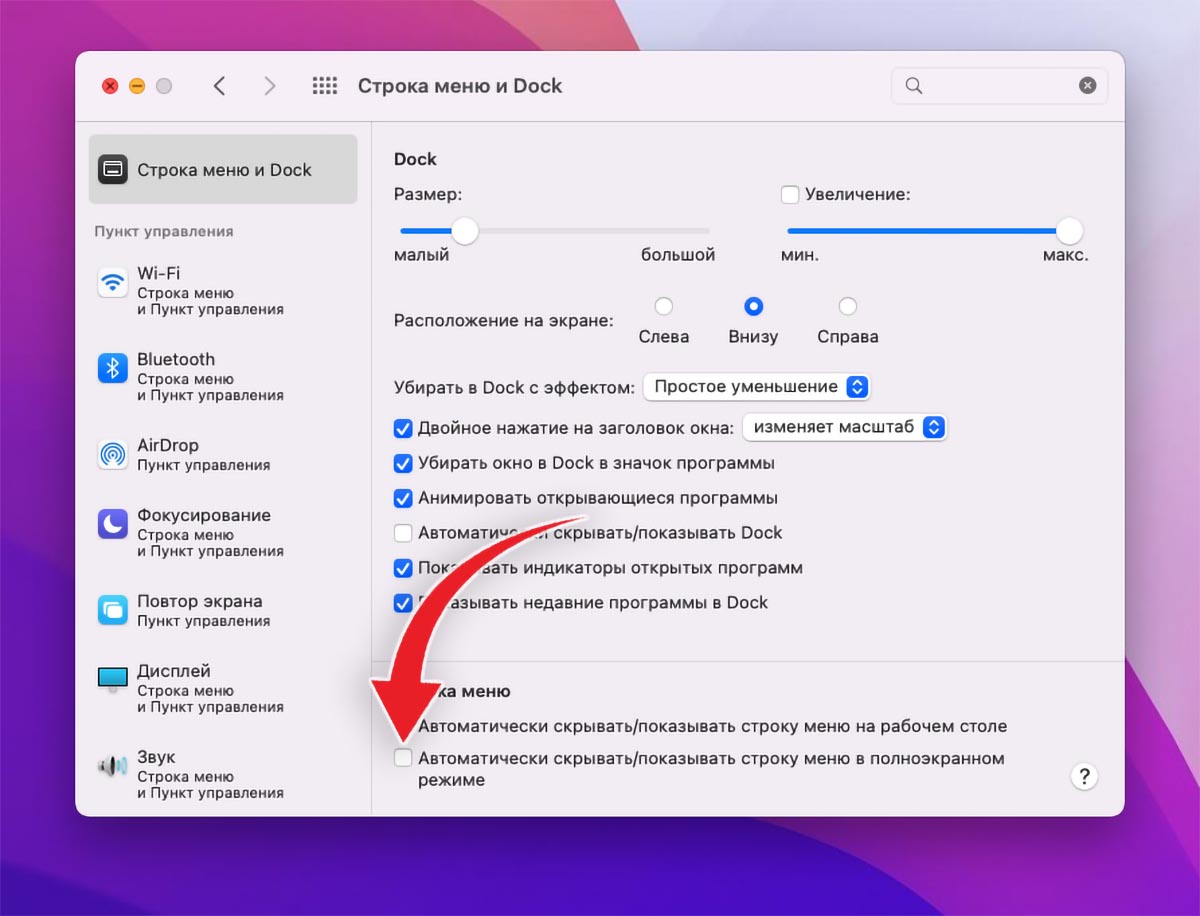Viewport: 1200px width, 916px height.
Task: Click the Wi-Fi icon in sidebar
Action: tap(113, 282)
